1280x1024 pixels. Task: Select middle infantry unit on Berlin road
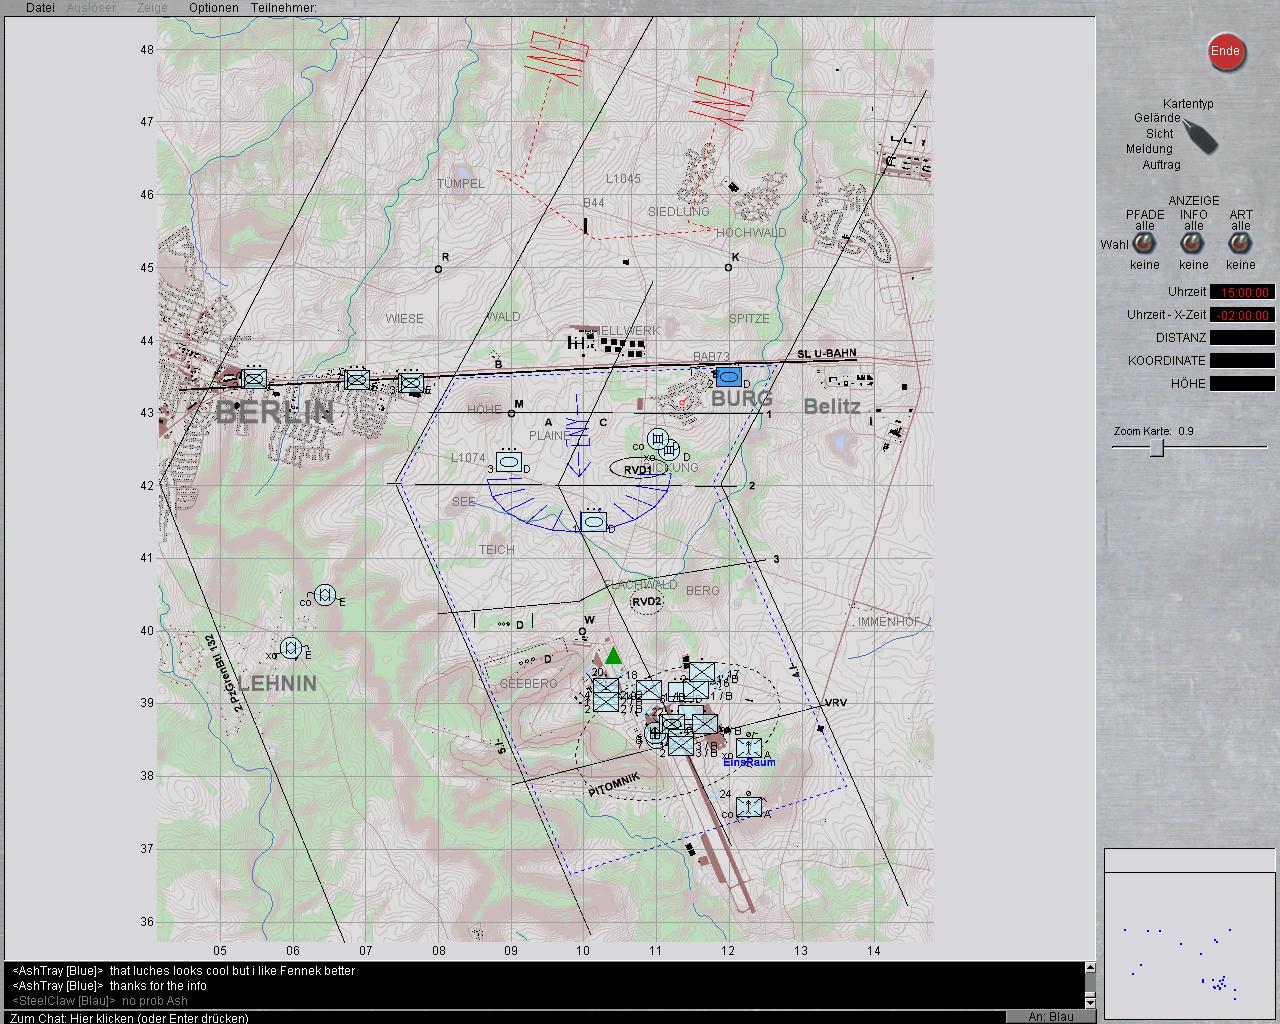(356, 380)
